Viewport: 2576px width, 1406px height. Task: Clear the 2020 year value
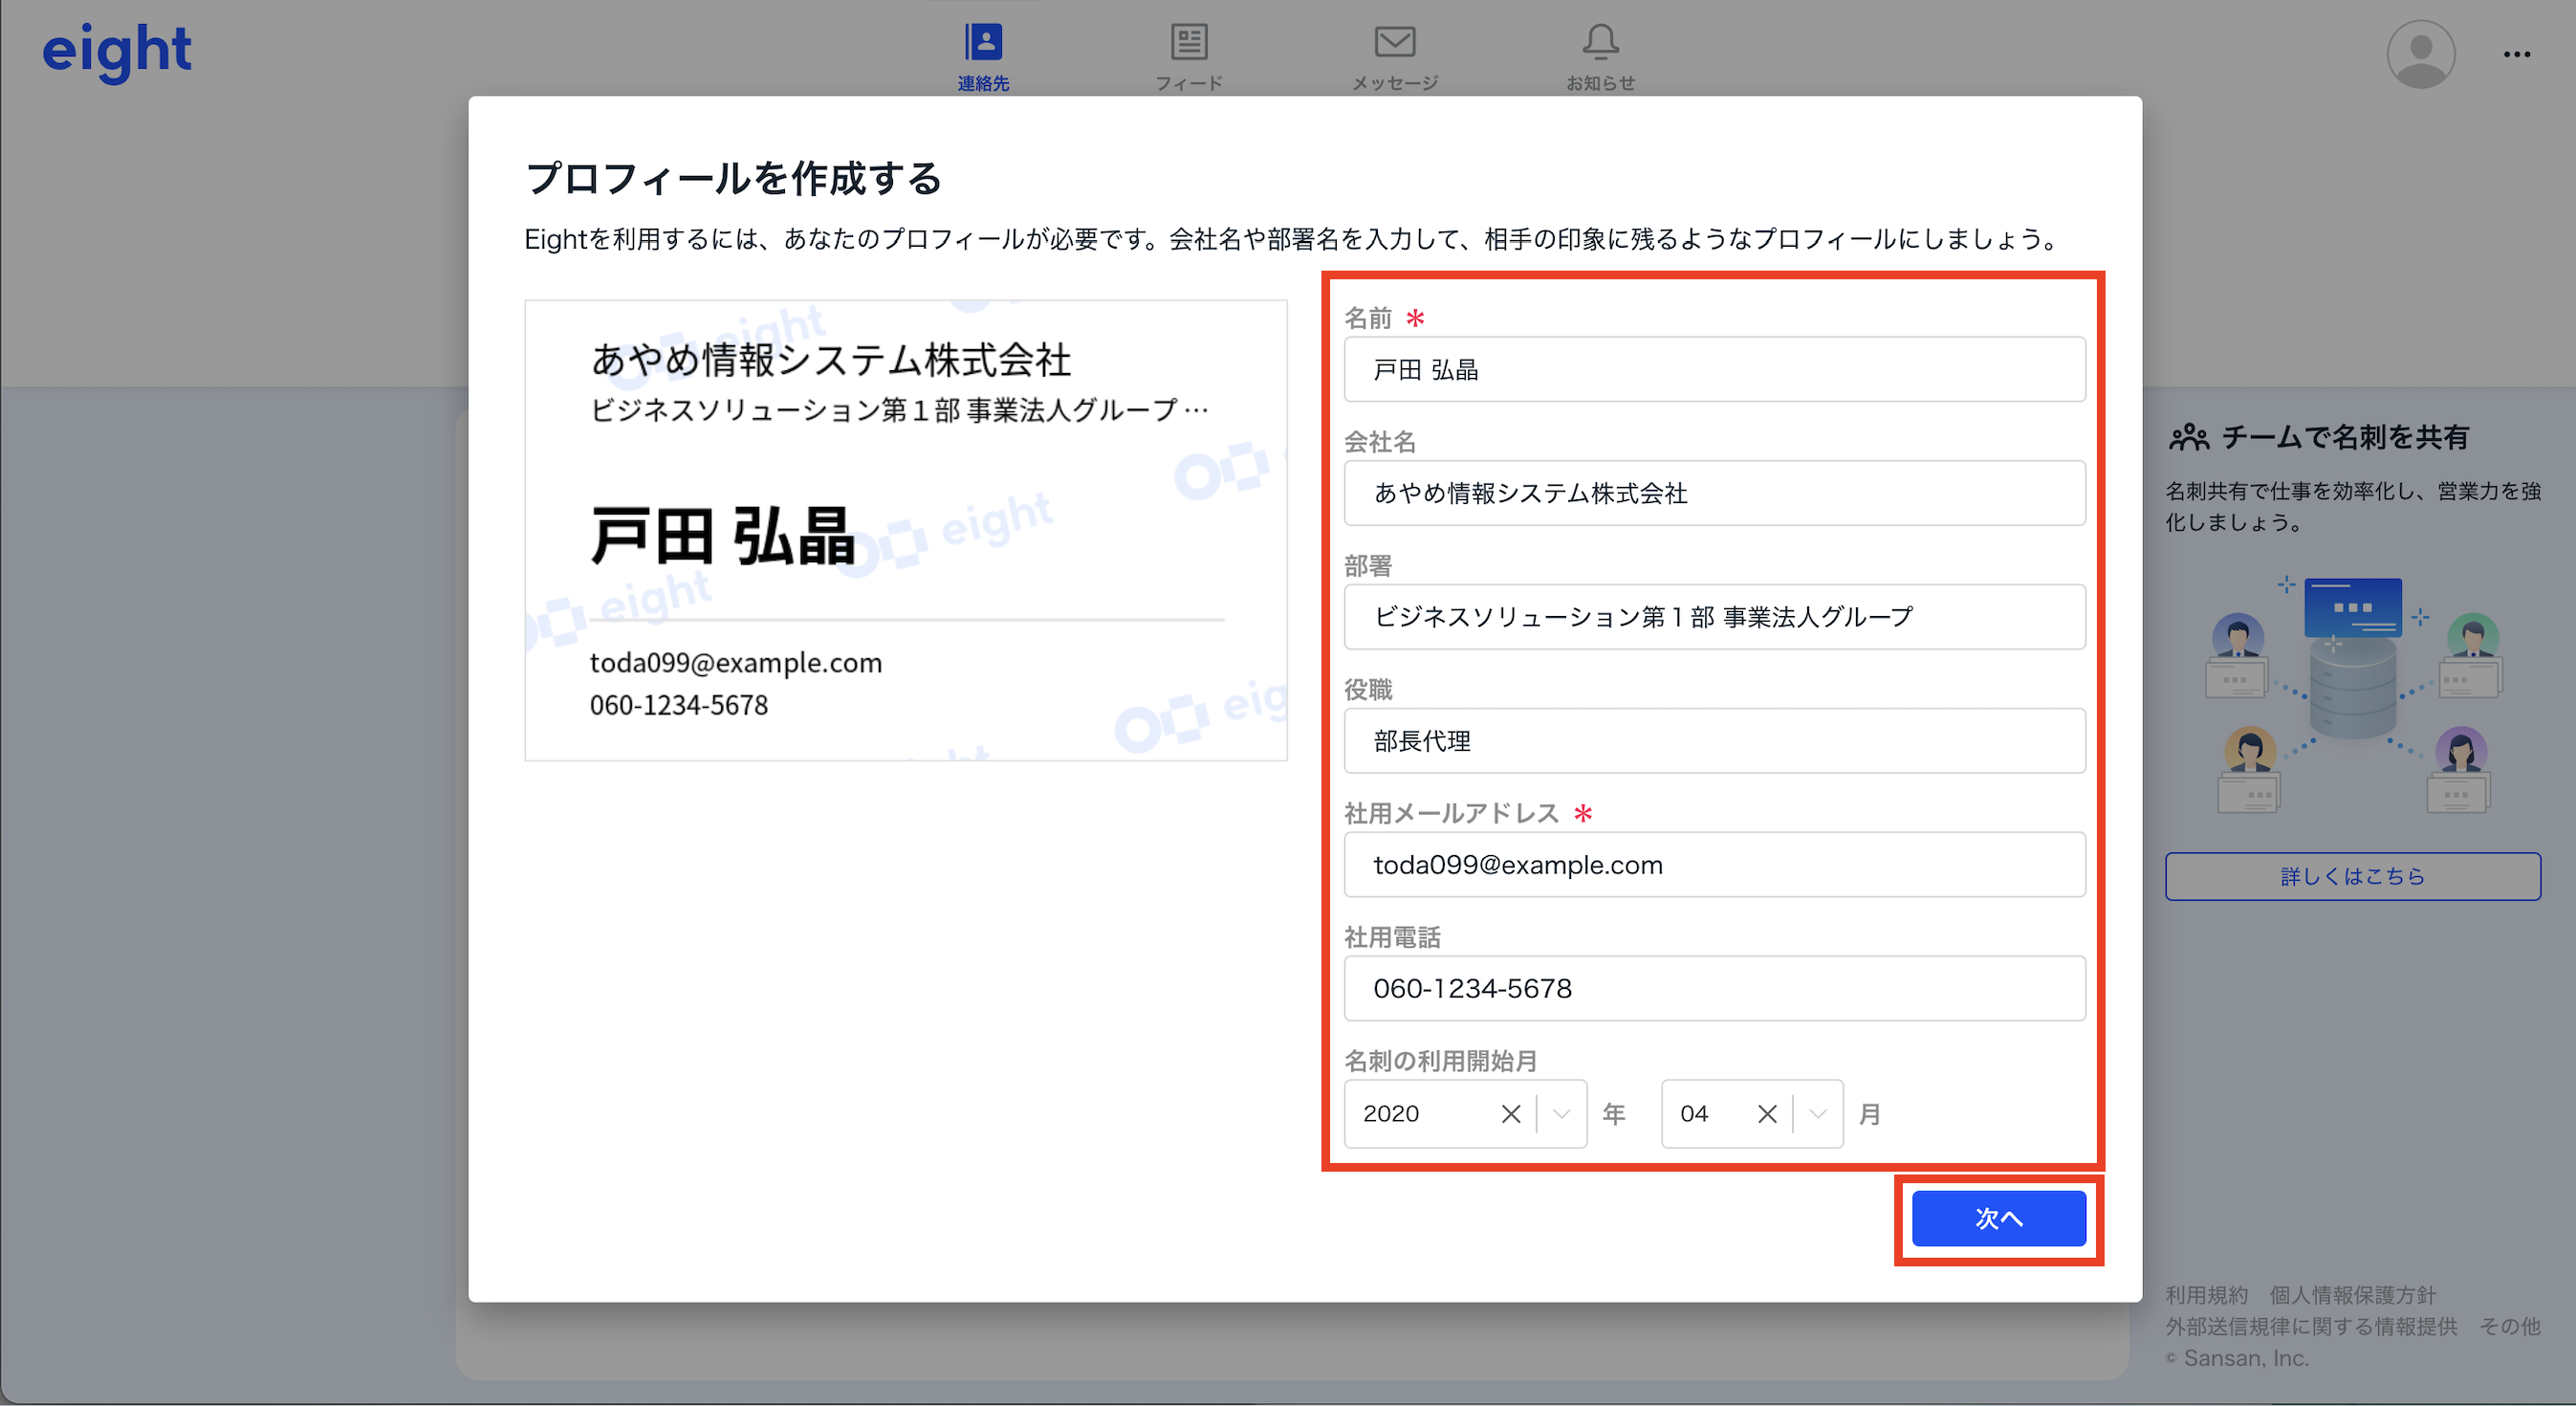point(1509,1114)
